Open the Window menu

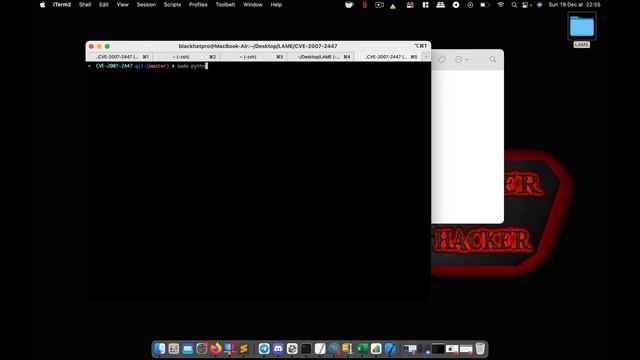(253, 5)
